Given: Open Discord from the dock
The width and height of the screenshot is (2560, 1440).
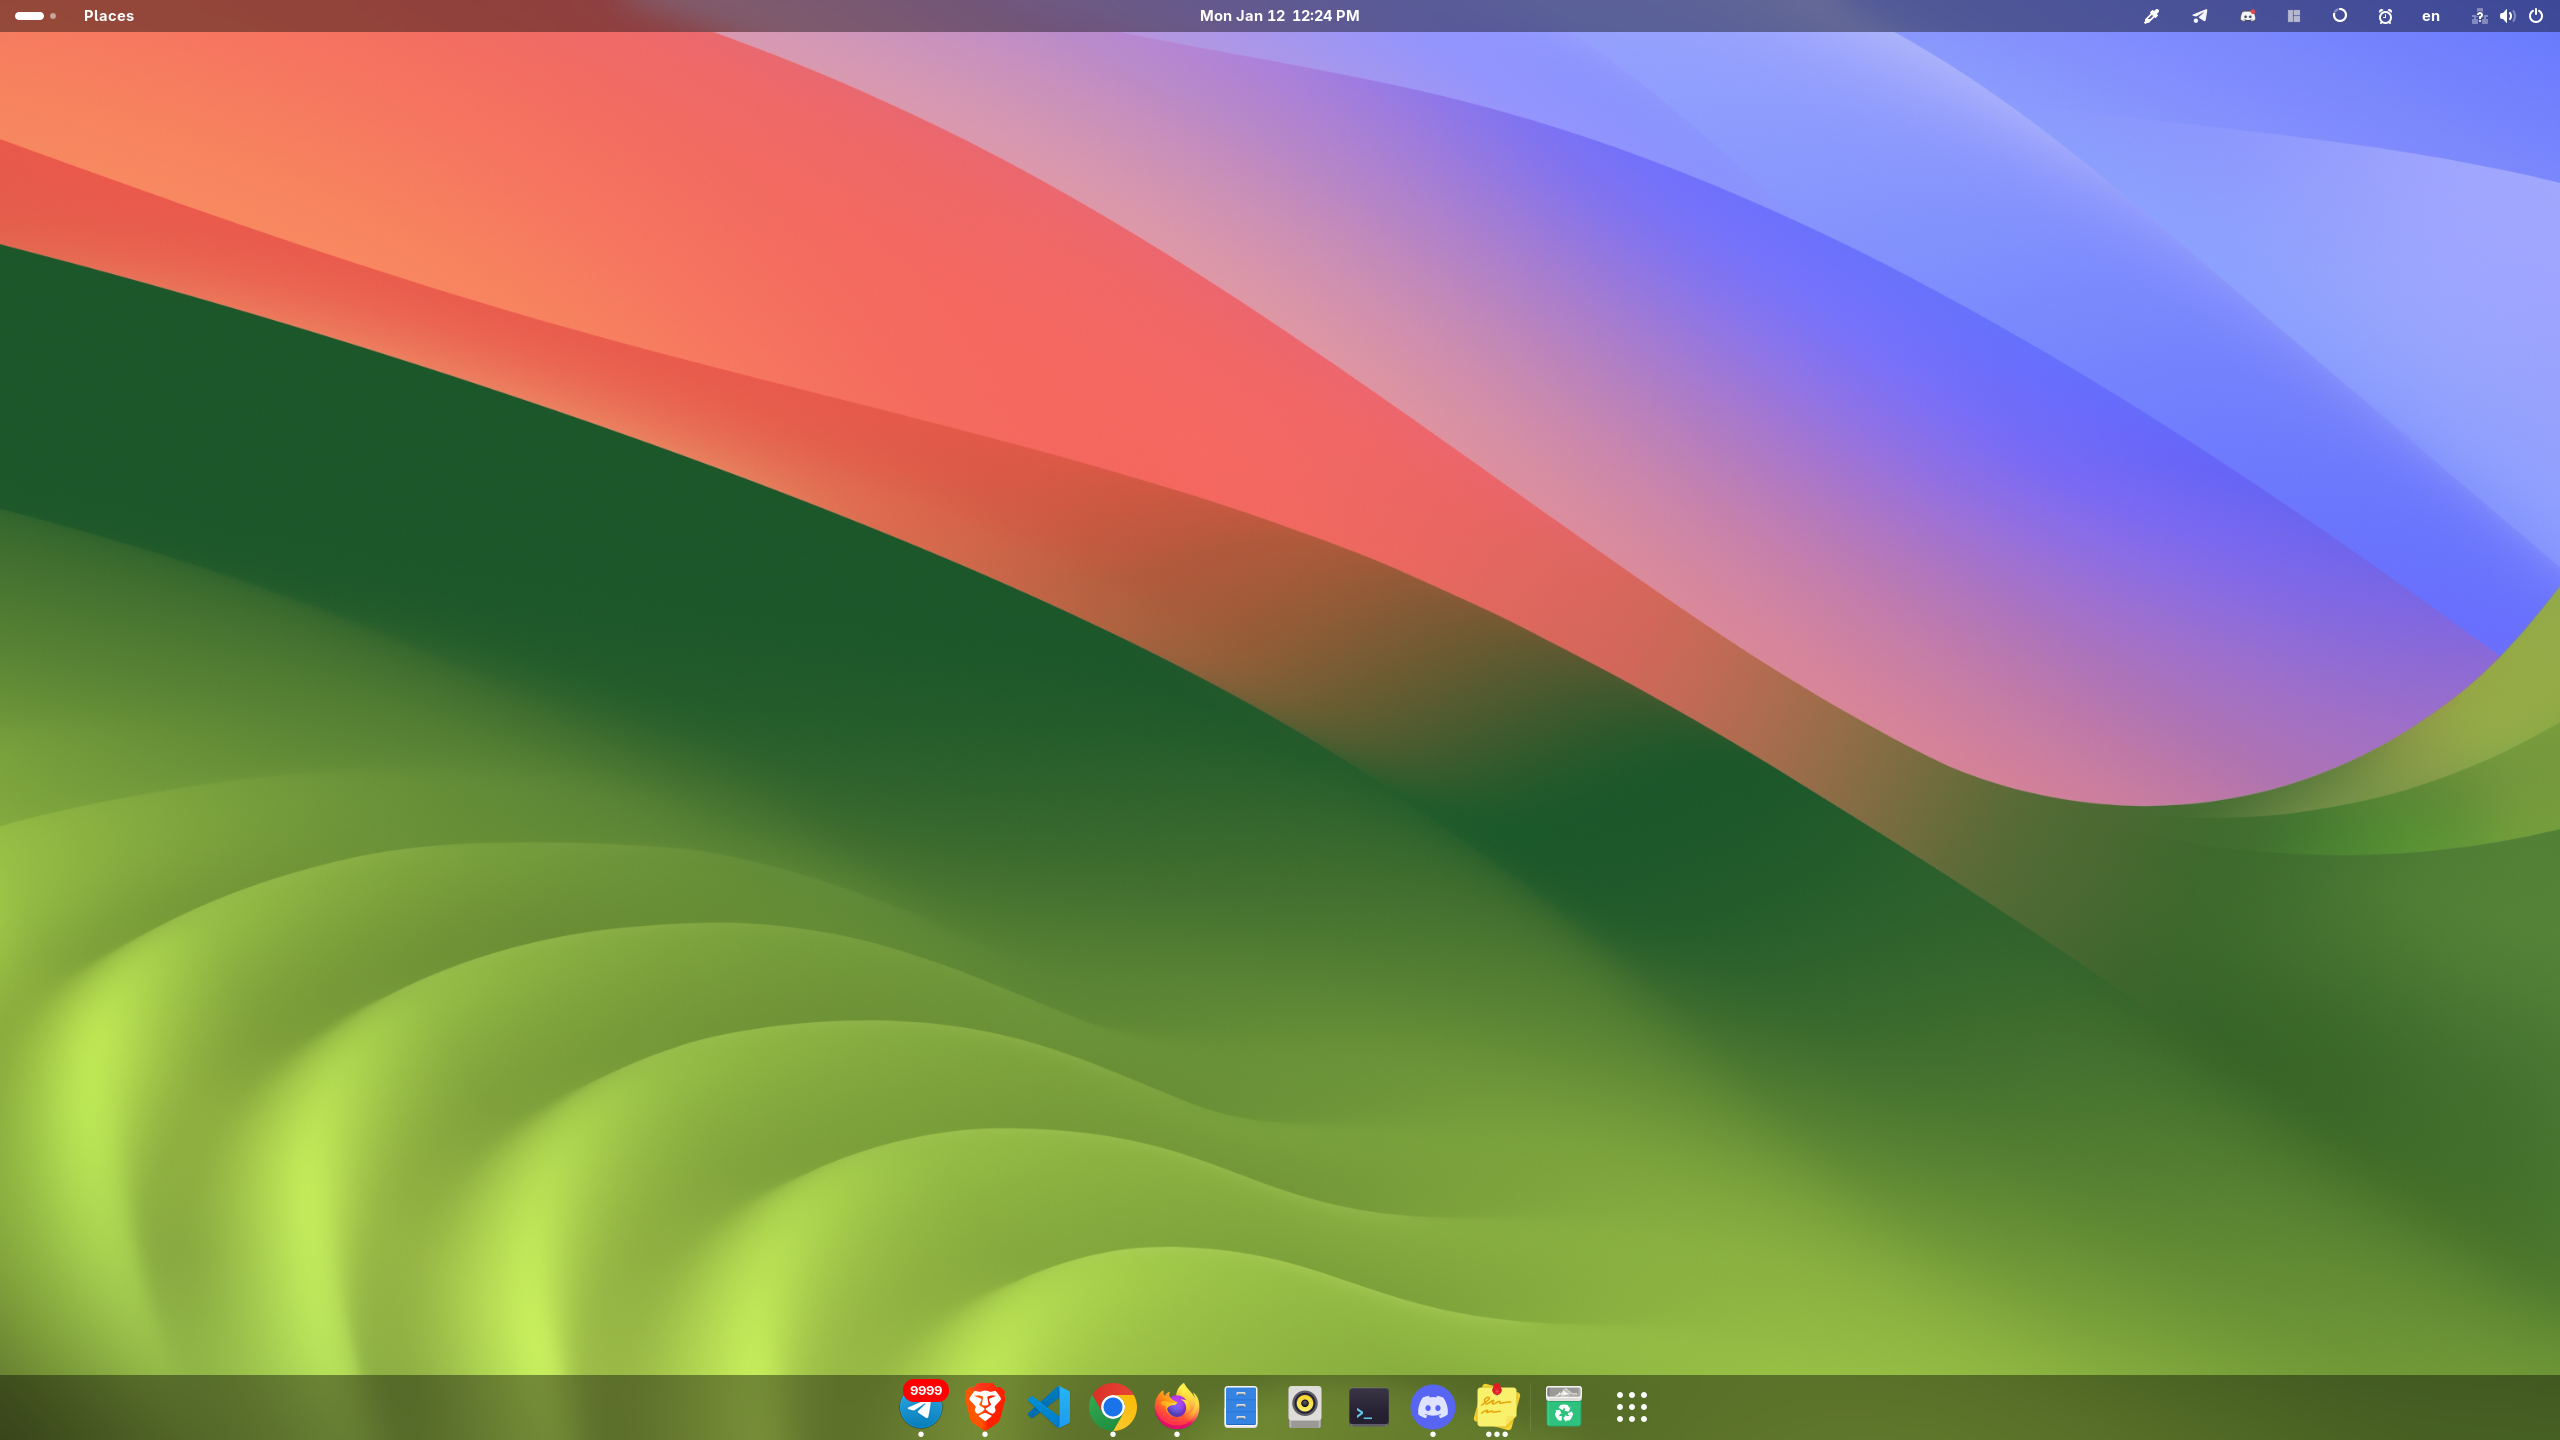Looking at the screenshot, I should coord(1433,1407).
